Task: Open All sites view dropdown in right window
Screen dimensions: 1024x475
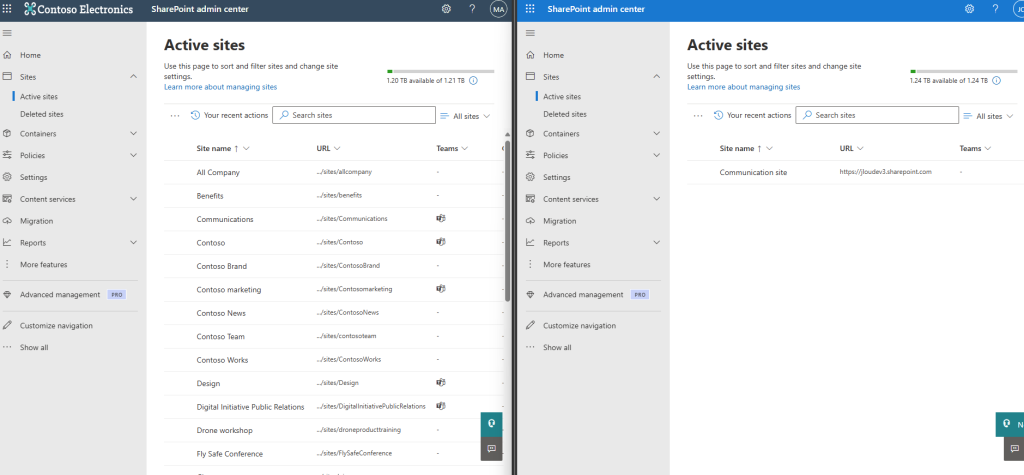Action: [x=988, y=116]
